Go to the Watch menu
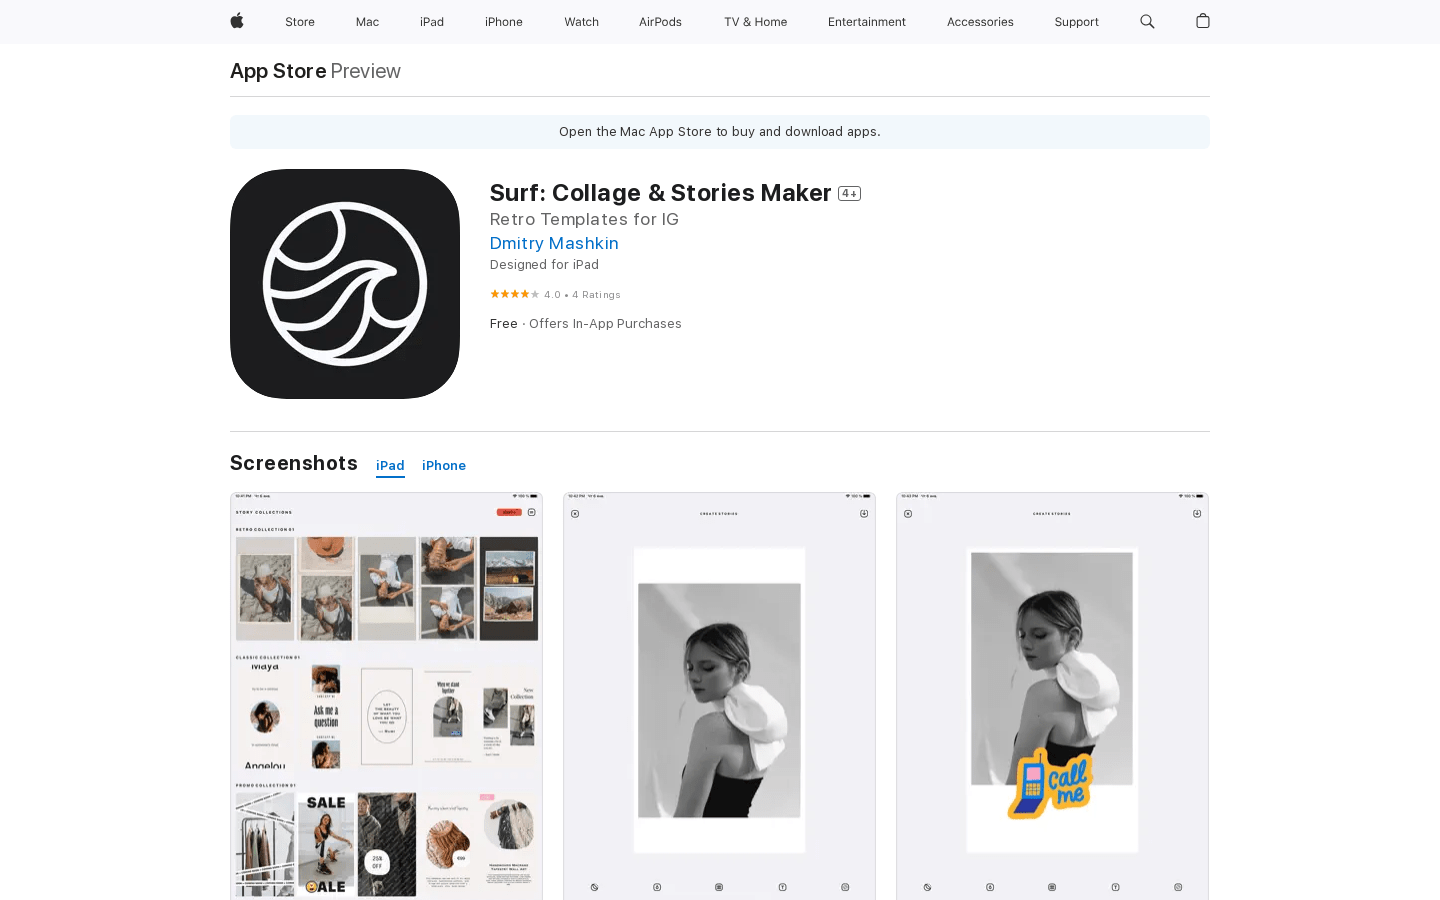This screenshot has height=900, width=1440. pos(581,22)
